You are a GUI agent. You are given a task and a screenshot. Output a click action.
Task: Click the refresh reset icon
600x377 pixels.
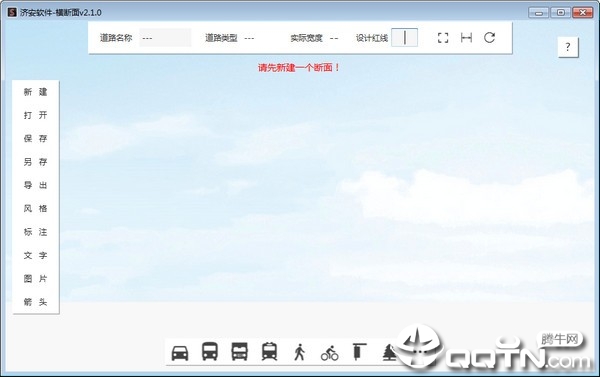tap(489, 38)
